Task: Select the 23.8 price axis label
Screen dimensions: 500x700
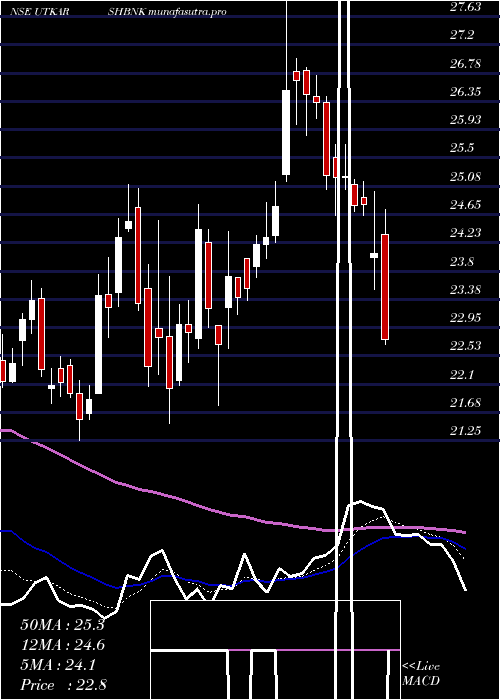Action: (x=462, y=261)
